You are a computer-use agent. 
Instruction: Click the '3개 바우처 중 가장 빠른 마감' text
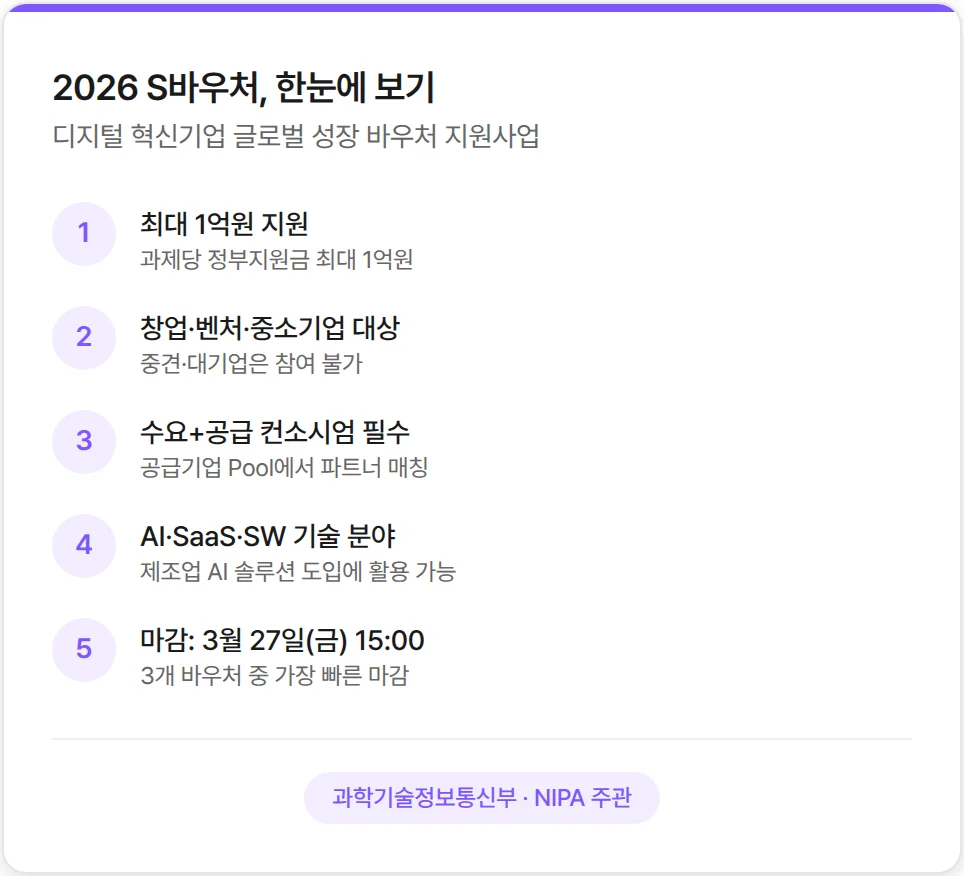pos(274,676)
